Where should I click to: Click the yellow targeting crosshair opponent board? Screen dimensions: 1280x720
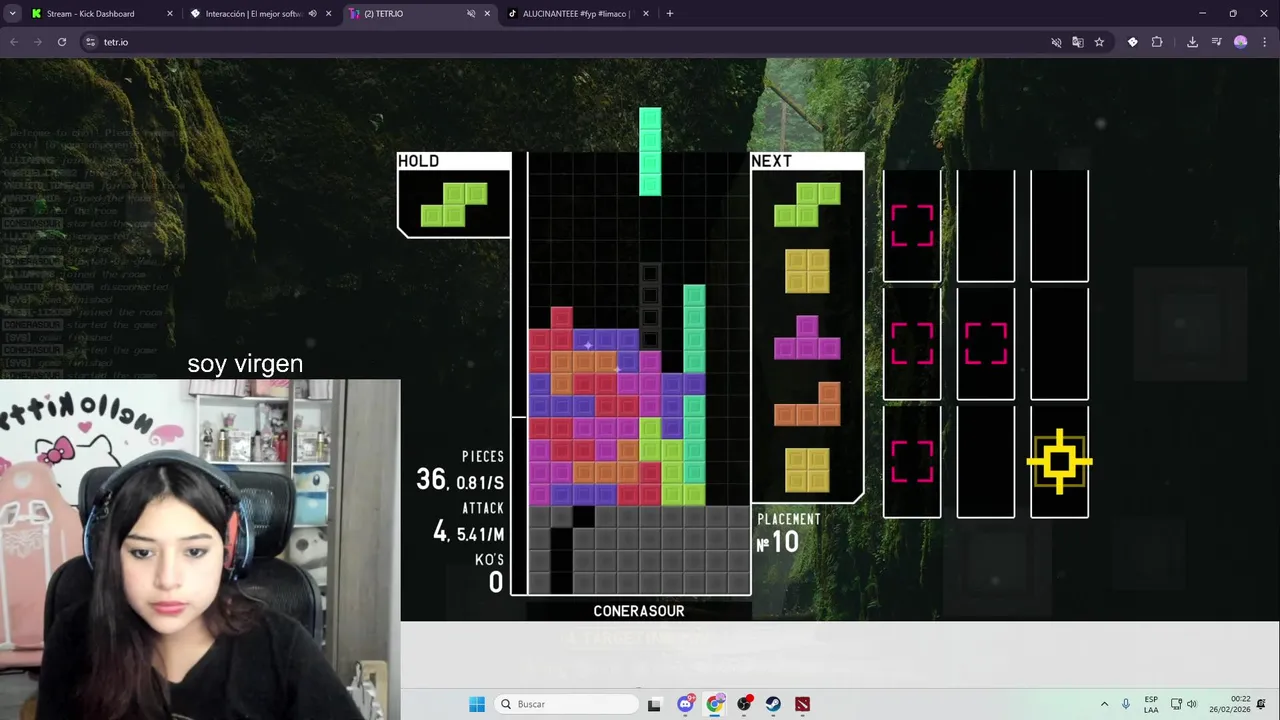(x=1060, y=462)
